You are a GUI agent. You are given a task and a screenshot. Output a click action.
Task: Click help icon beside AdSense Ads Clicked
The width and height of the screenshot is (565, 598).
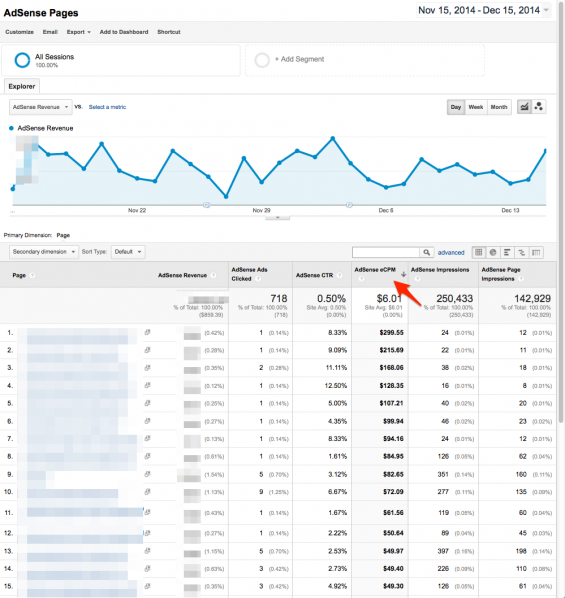pyautogui.click(x=258, y=279)
